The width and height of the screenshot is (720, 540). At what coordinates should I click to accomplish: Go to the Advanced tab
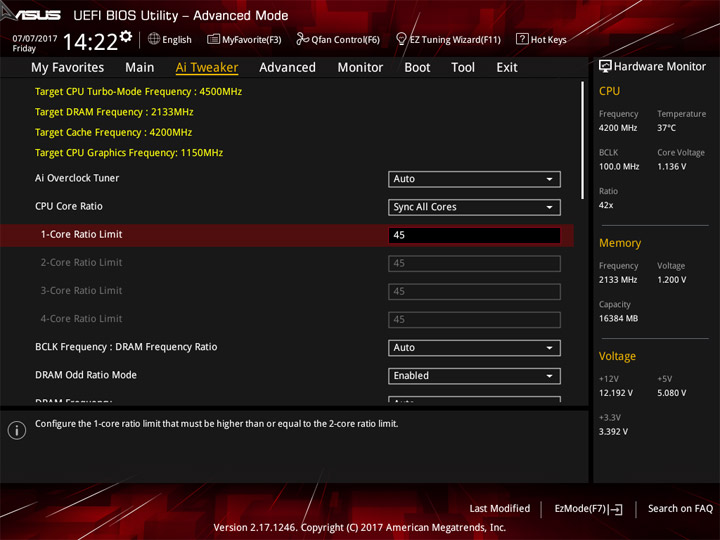click(287, 68)
